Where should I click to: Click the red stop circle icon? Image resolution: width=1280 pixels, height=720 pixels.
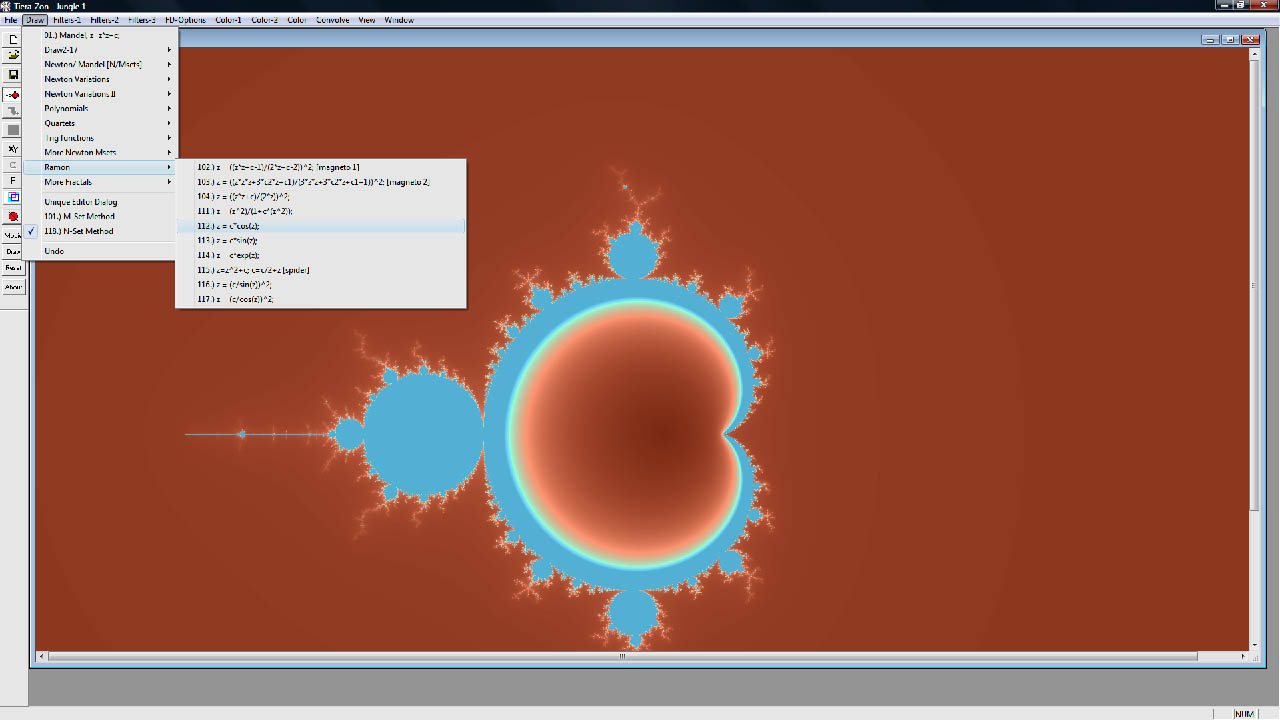[x=13, y=216]
